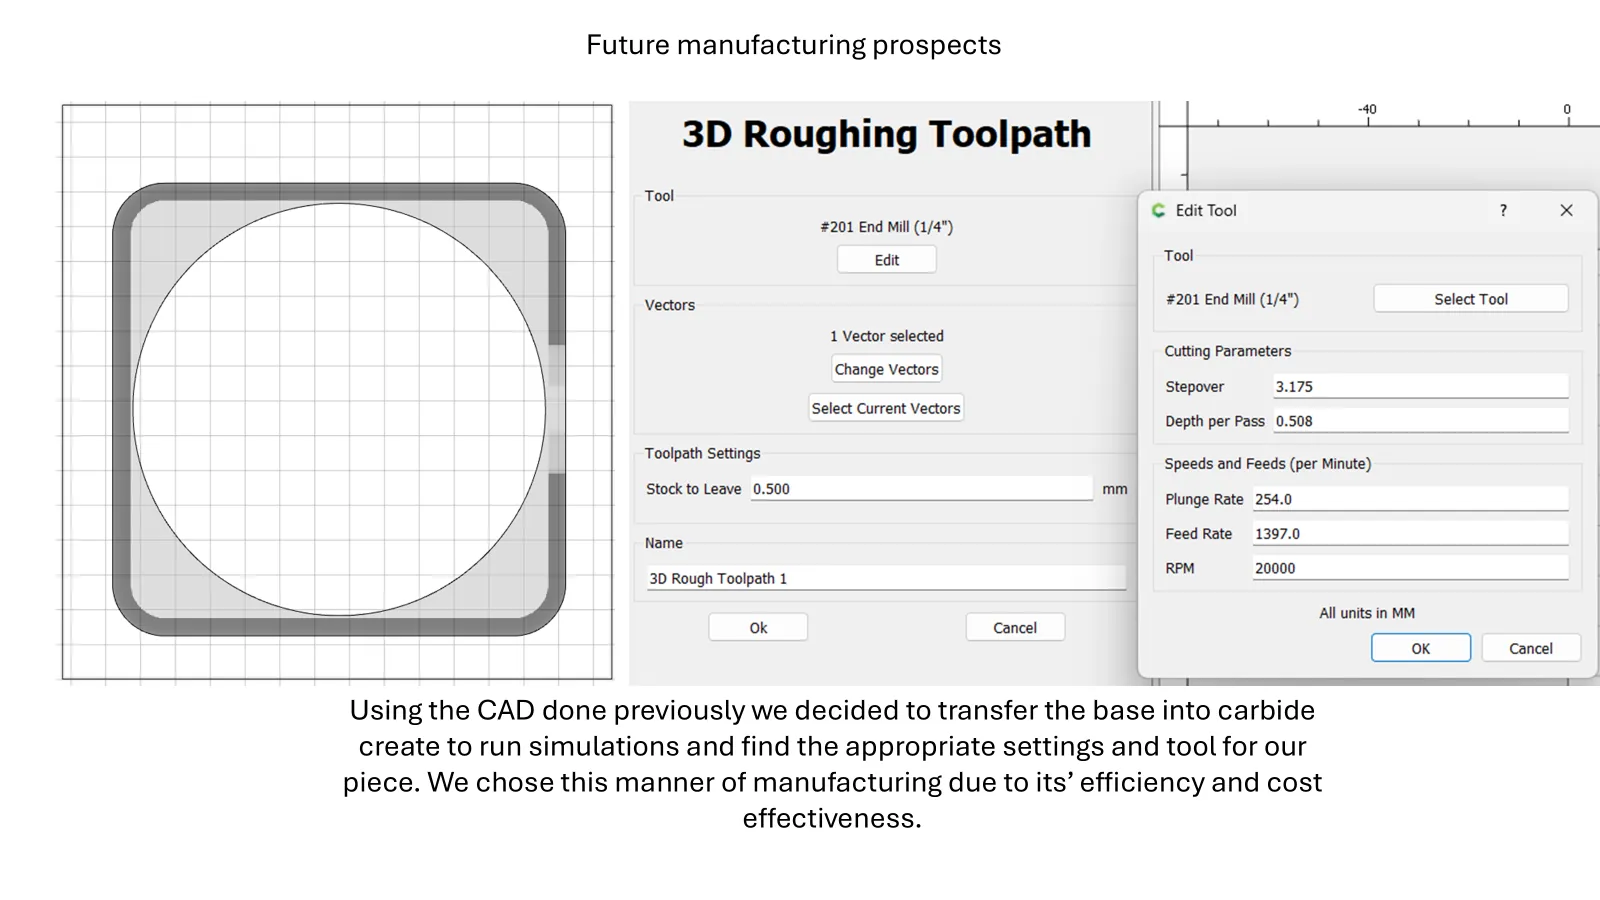The image size is (1600, 900).
Task: Click the Stepover value field
Action: 1421,387
